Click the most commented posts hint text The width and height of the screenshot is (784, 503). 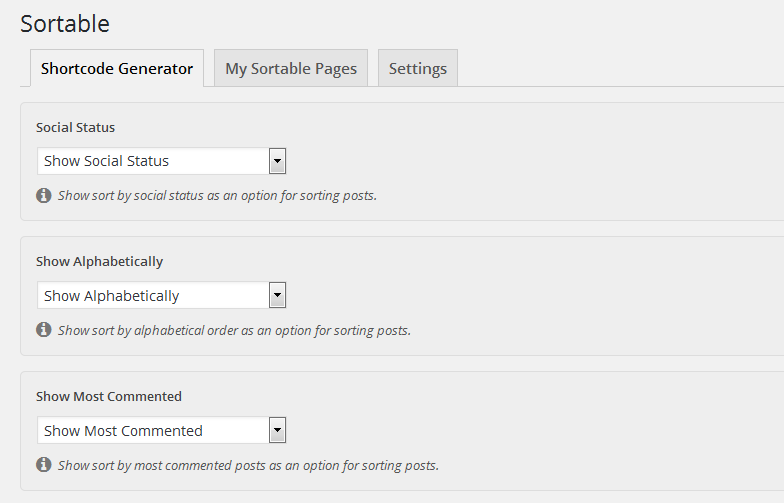point(248,465)
